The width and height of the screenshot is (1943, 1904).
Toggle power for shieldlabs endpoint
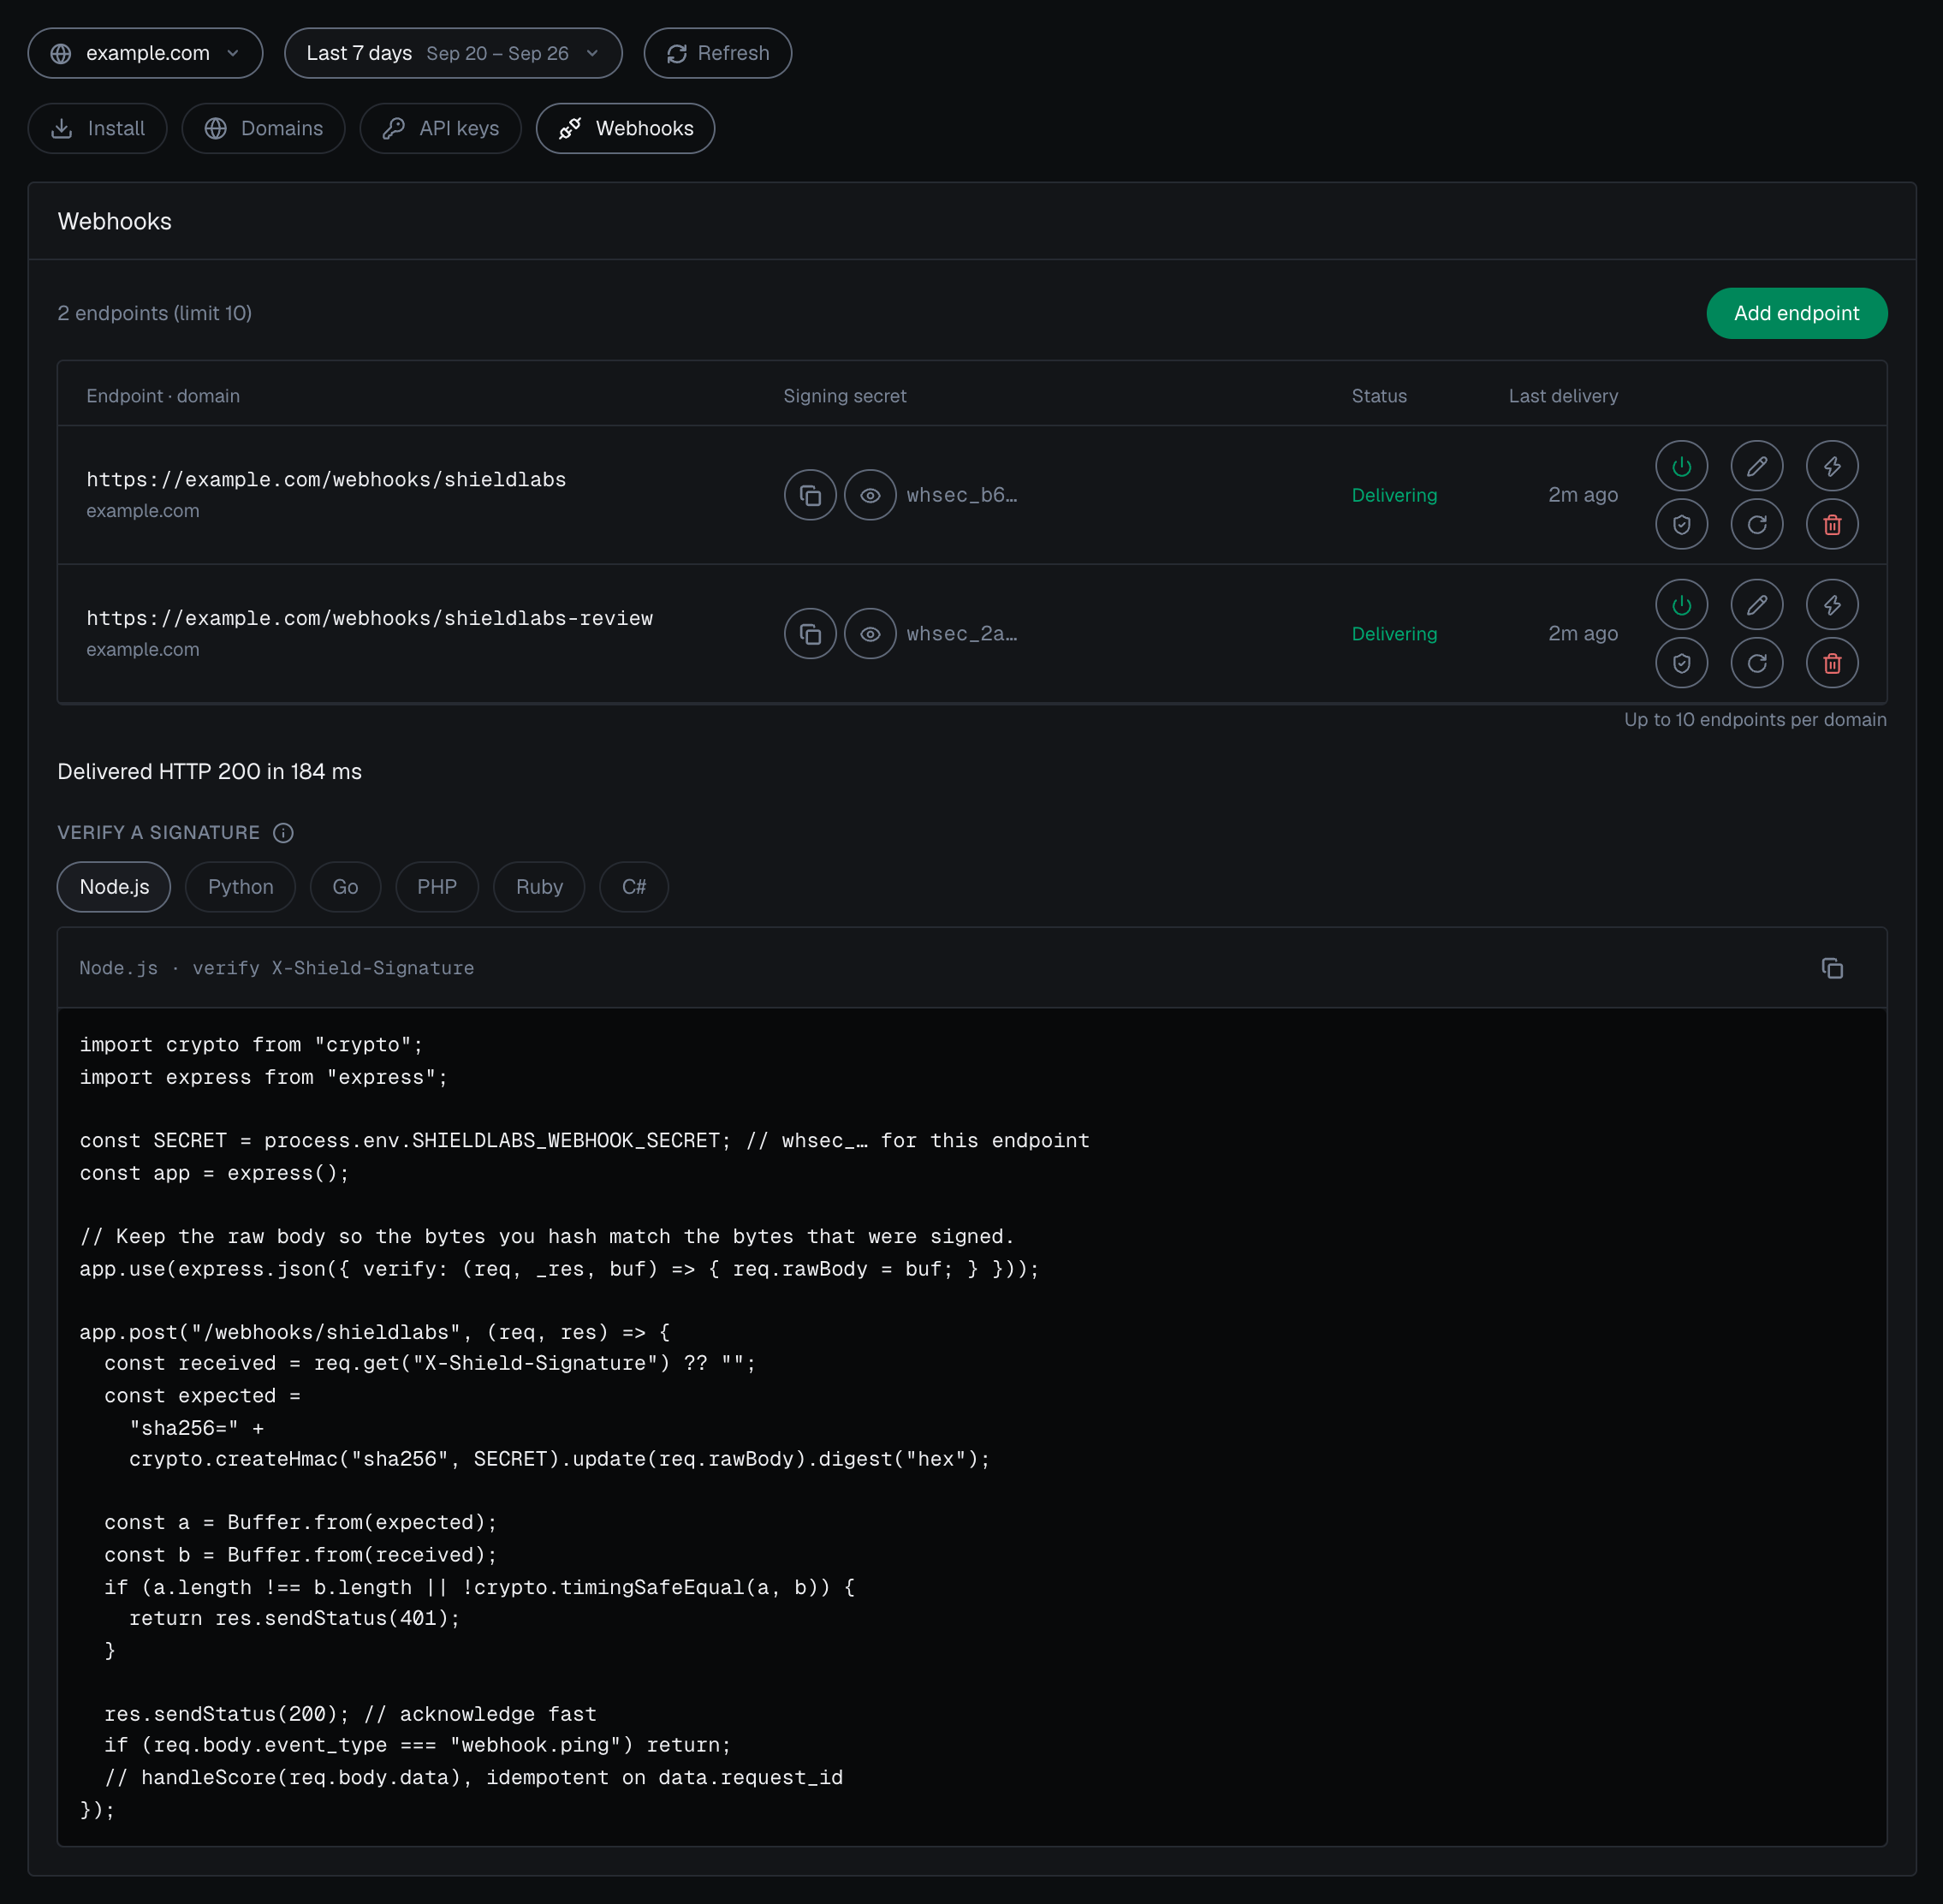click(1681, 466)
